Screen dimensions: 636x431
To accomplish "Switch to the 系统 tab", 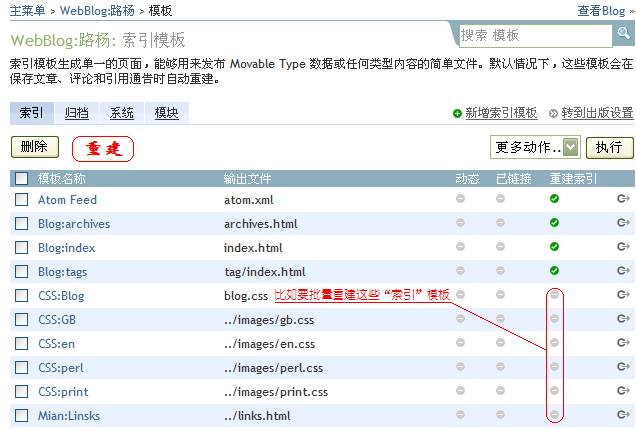I will (122, 113).
